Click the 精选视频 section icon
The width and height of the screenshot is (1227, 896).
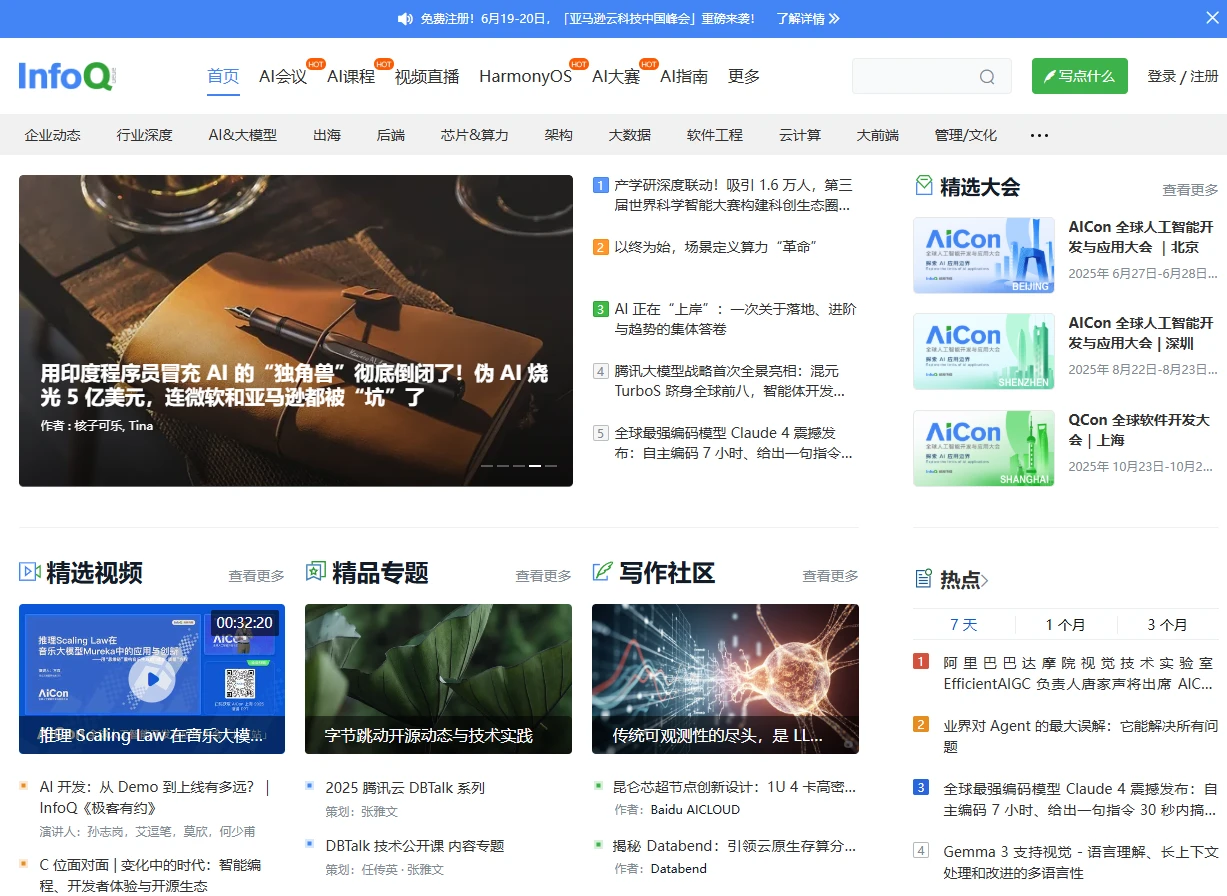coord(29,572)
